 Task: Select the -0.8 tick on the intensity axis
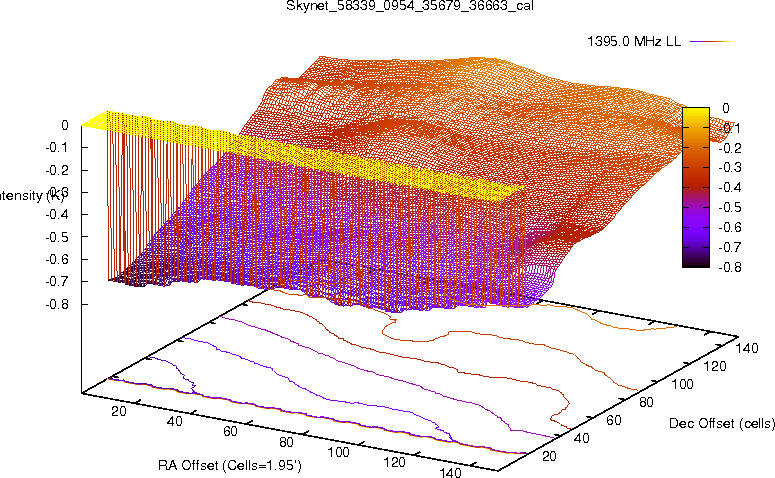coord(57,304)
